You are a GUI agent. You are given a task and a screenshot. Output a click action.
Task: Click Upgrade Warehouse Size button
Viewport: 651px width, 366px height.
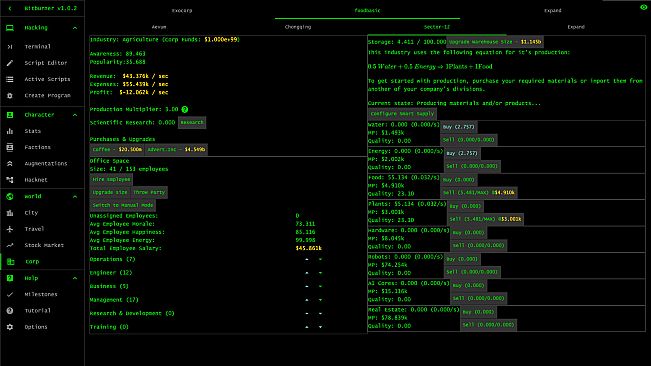point(495,42)
